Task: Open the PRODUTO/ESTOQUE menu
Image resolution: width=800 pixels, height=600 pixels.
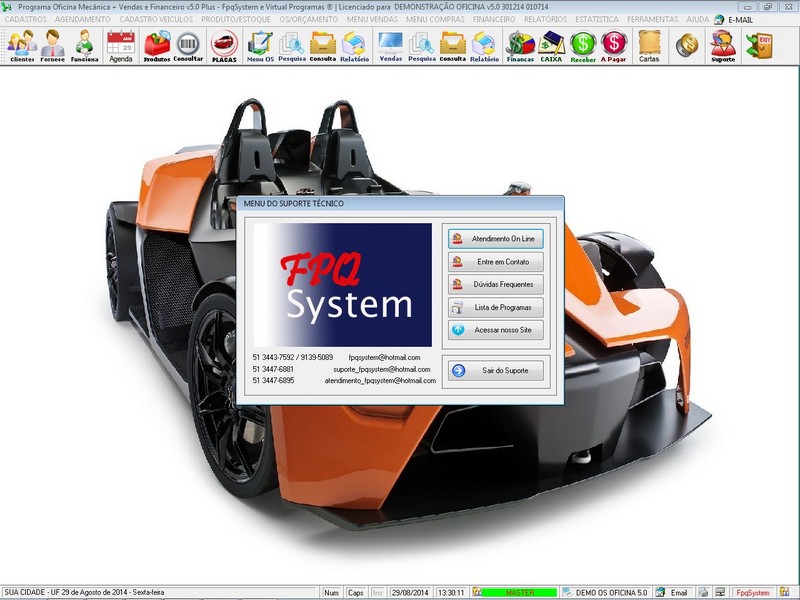Action: 236,19
